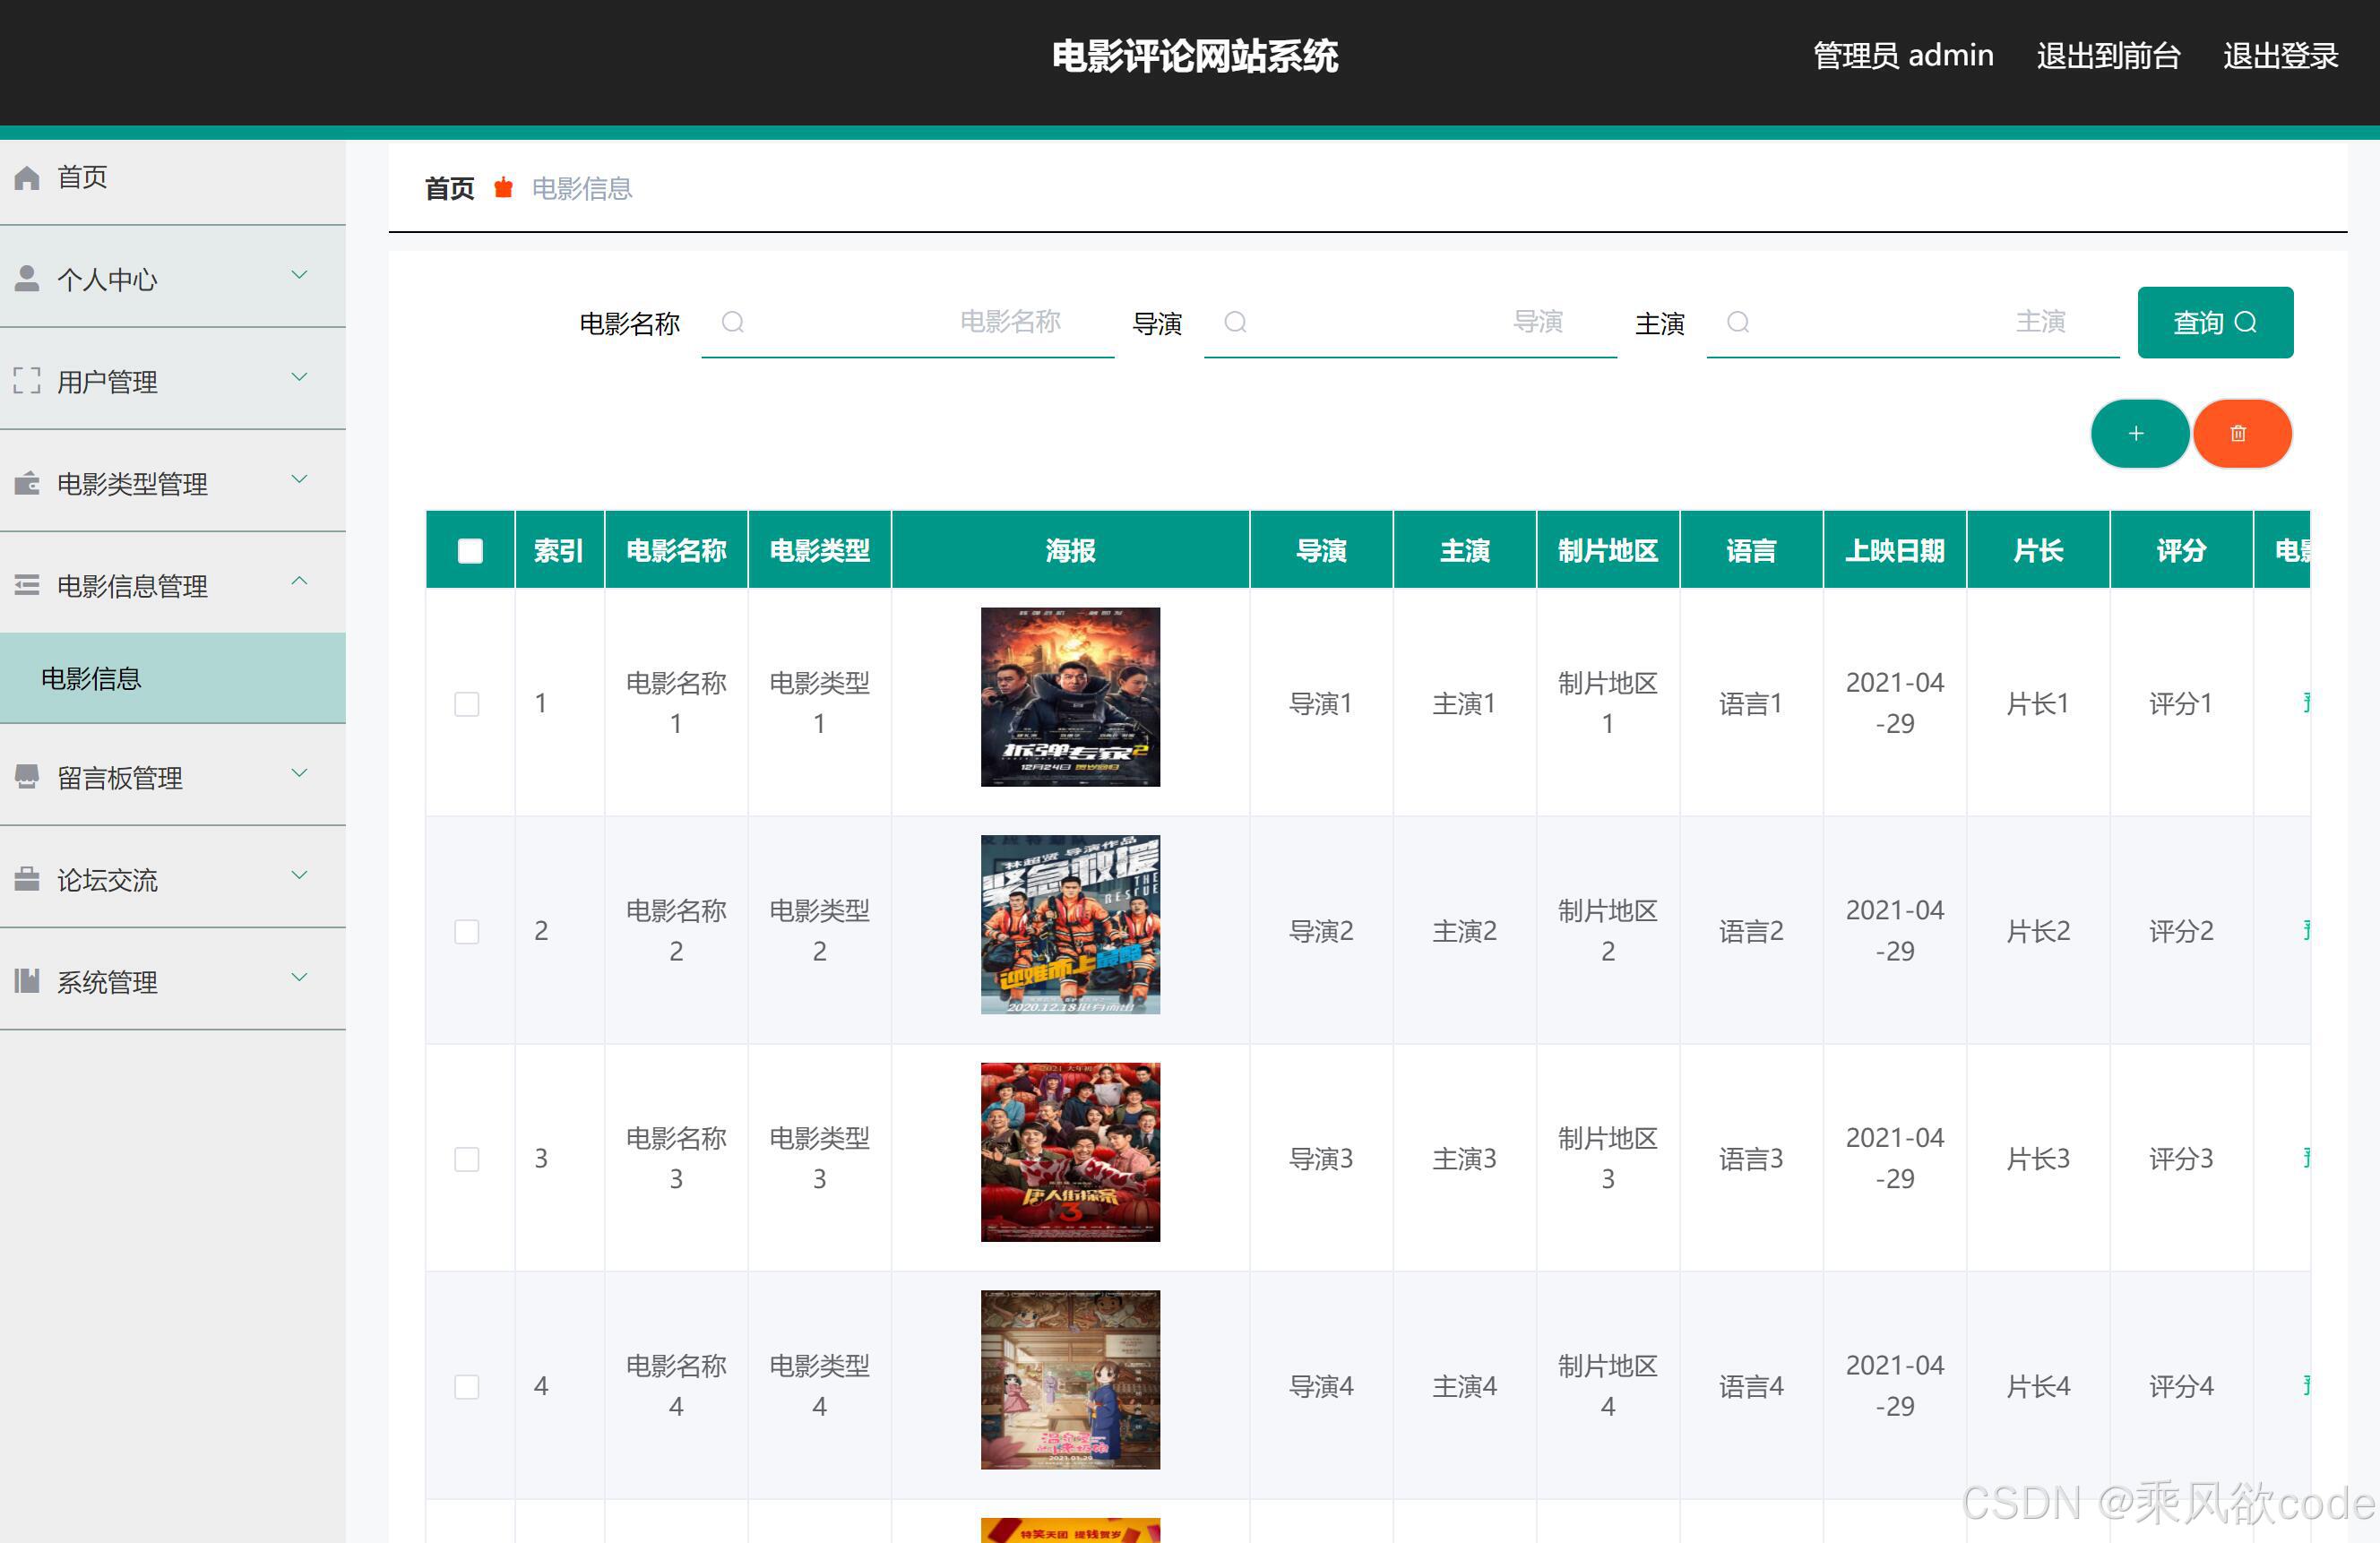Open the 首页 breadcrumb link
Image resolution: width=2380 pixels, height=1543 pixels.
[x=449, y=189]
